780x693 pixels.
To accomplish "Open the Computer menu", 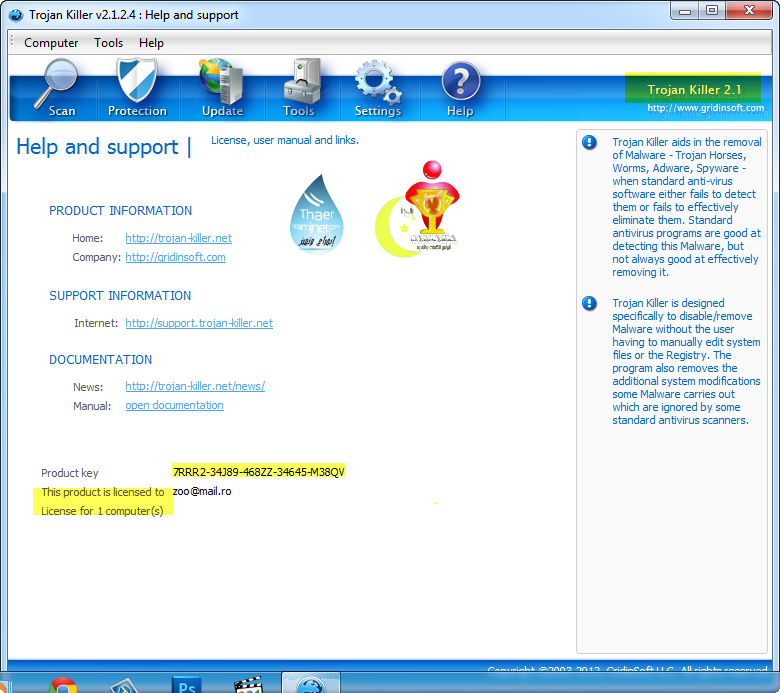I will [51, 43].
